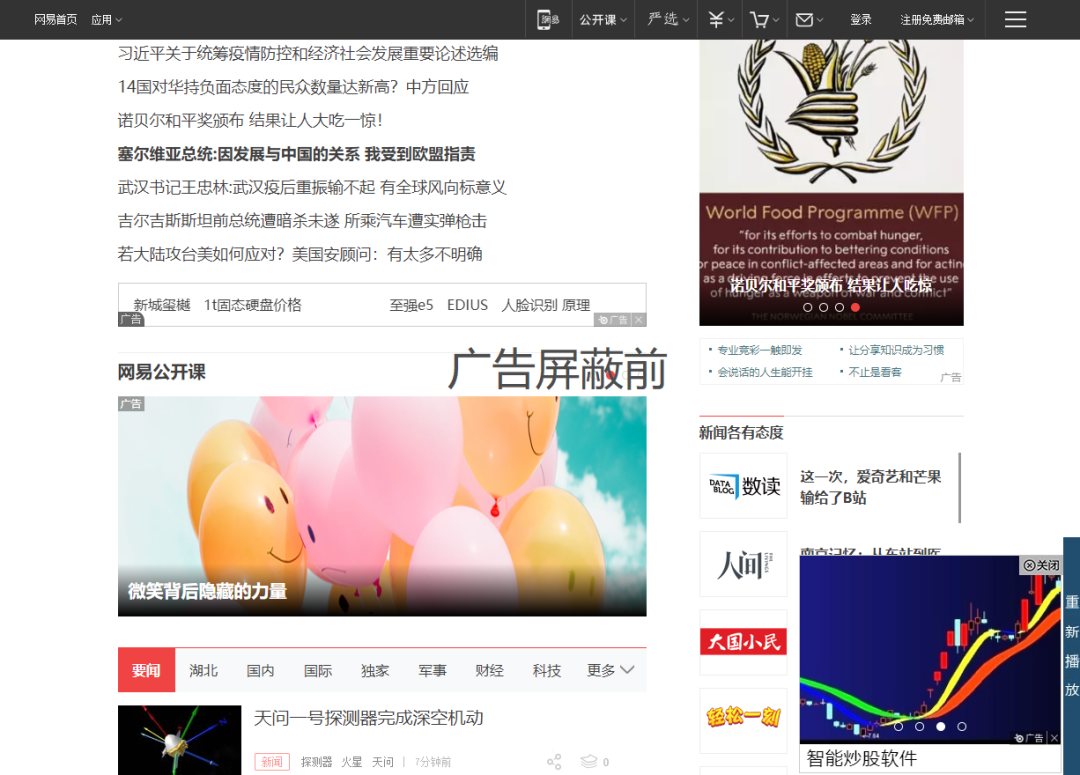The height and width of the screenshot is (775, 1080).
Task: Click link 会说话的人生能开挂
Action: (765, 372)
